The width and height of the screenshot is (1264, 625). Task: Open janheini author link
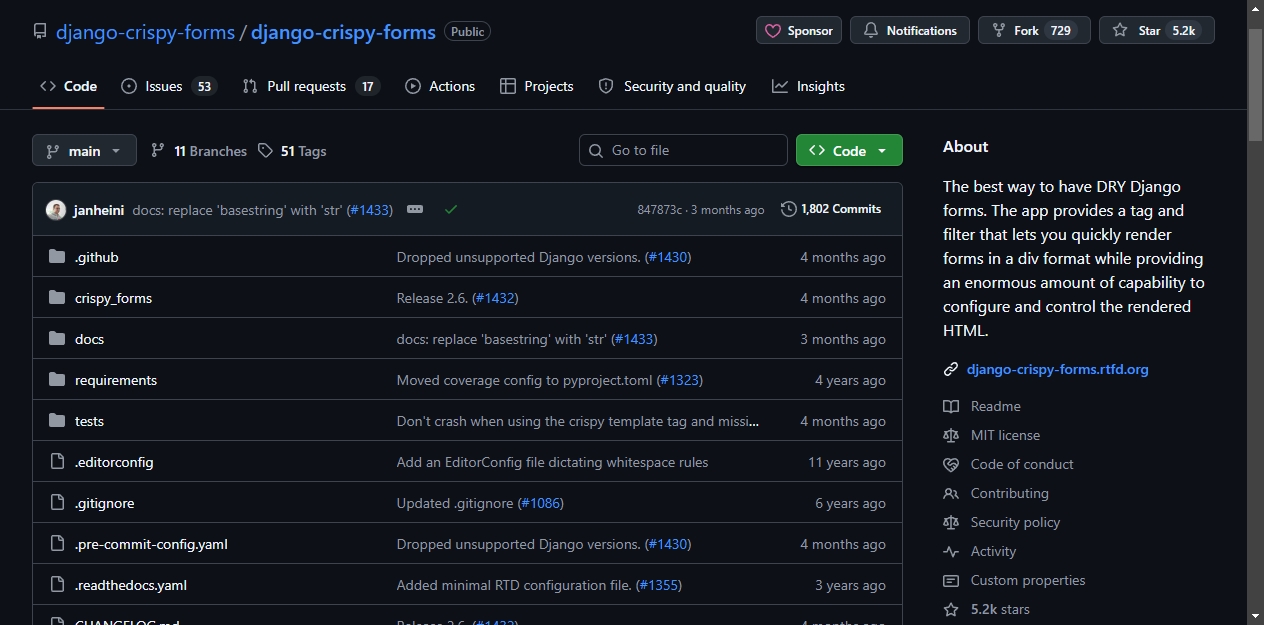click(x=99, y=210)
